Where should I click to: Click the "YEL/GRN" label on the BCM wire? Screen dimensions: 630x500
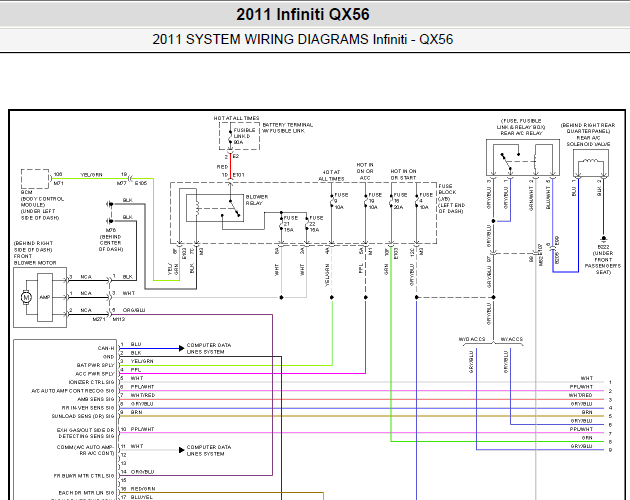91,175
